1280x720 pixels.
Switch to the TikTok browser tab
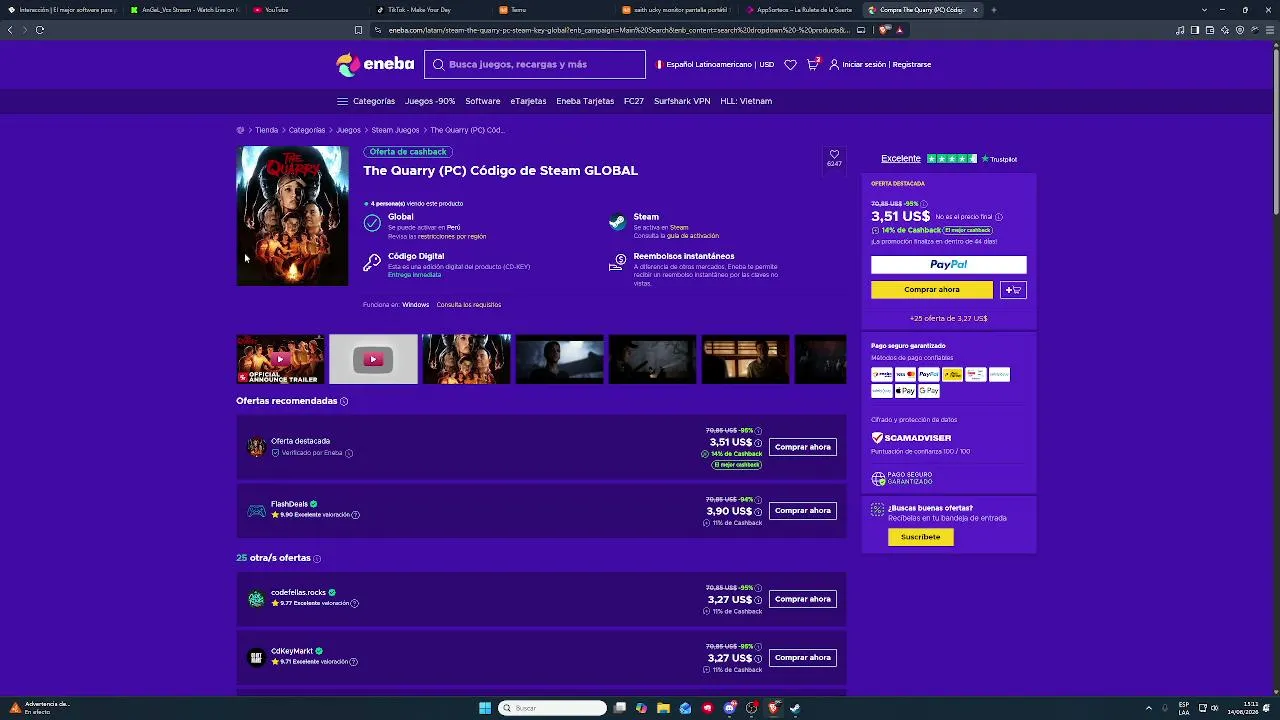pos(430,10)
